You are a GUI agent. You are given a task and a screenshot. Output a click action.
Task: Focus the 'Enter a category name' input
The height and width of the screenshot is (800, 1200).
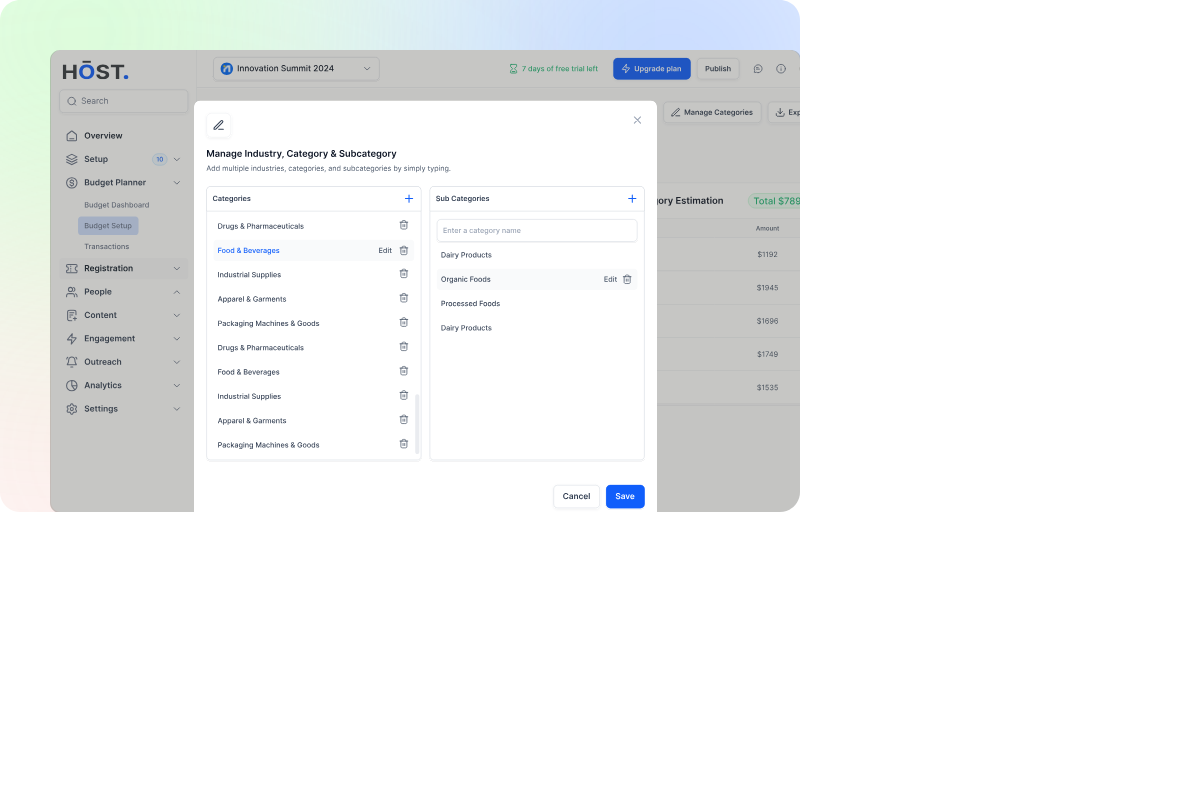pos(537,231)
